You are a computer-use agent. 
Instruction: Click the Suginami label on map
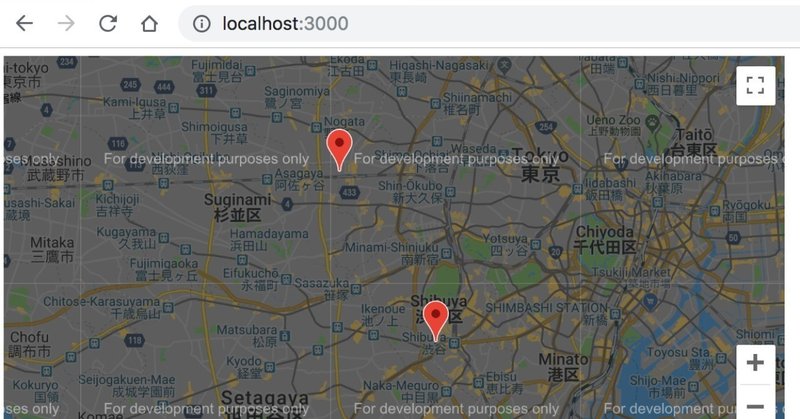tap(238, 207)
